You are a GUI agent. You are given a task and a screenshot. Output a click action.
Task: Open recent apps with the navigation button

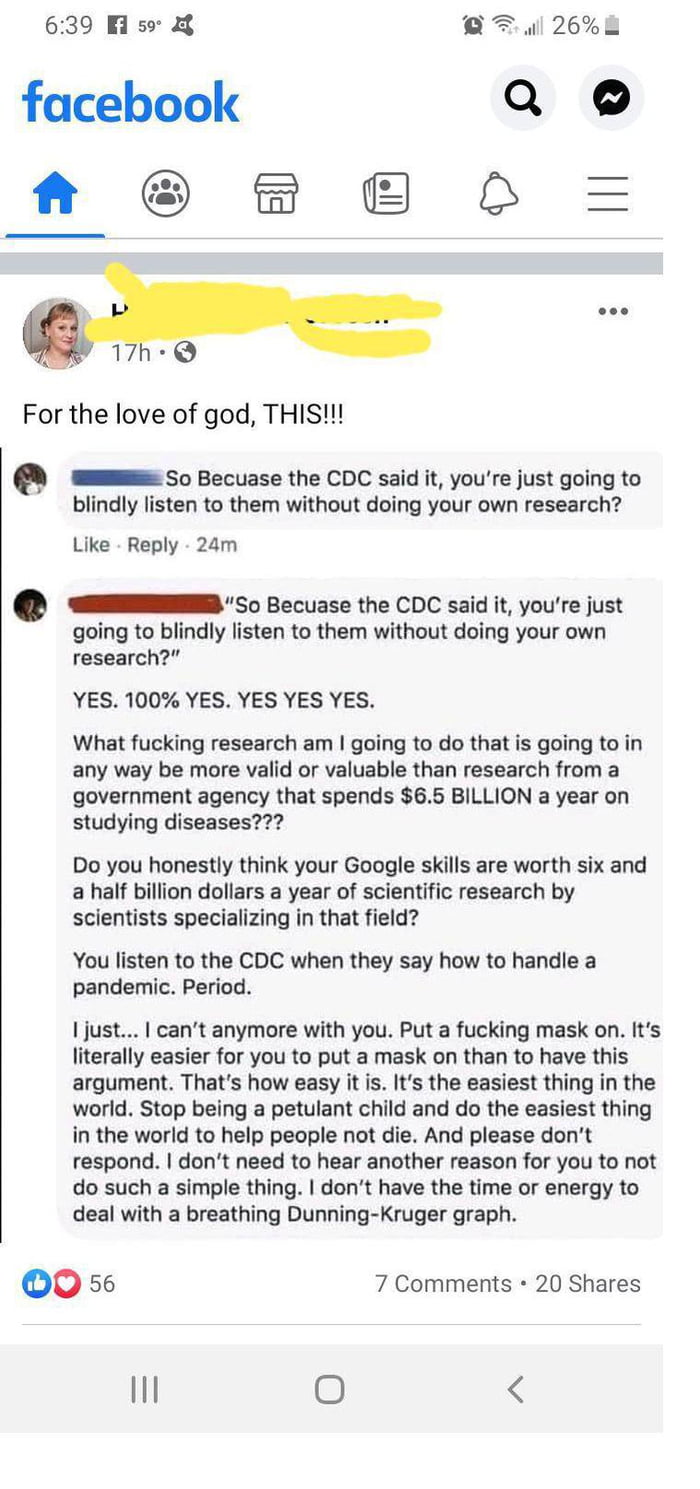(x=145, y=1388)
